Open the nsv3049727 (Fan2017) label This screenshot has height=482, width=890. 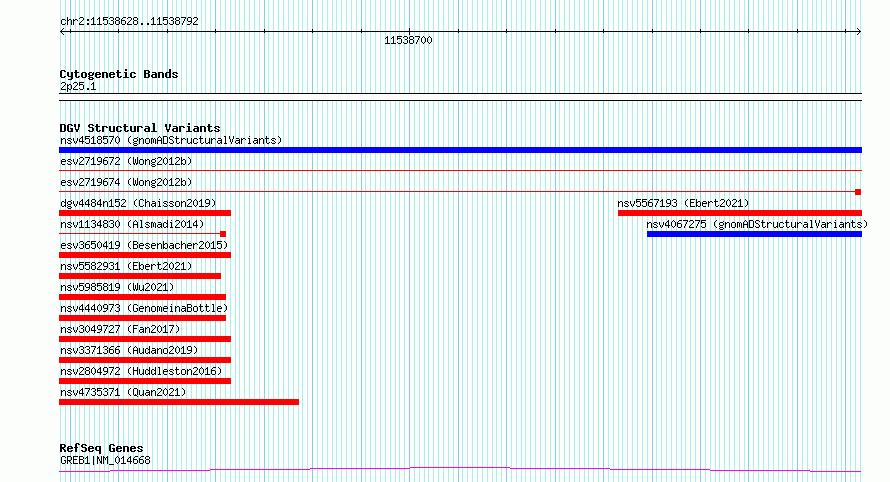point(120,329)
